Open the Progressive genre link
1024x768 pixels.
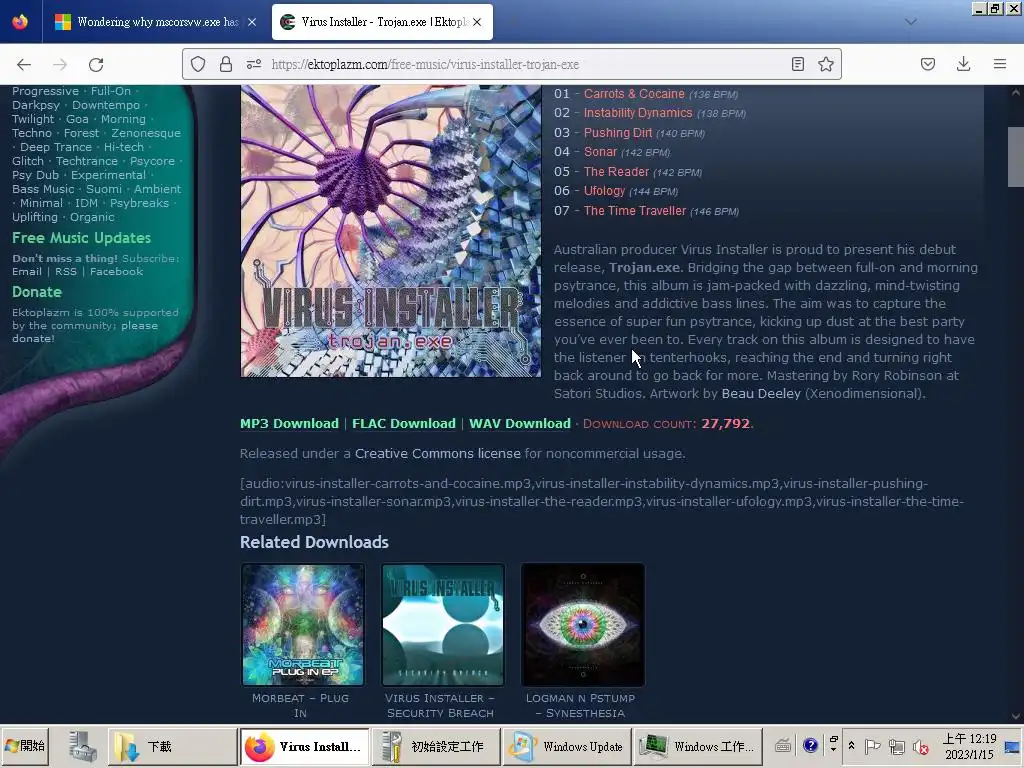[45, 91]
